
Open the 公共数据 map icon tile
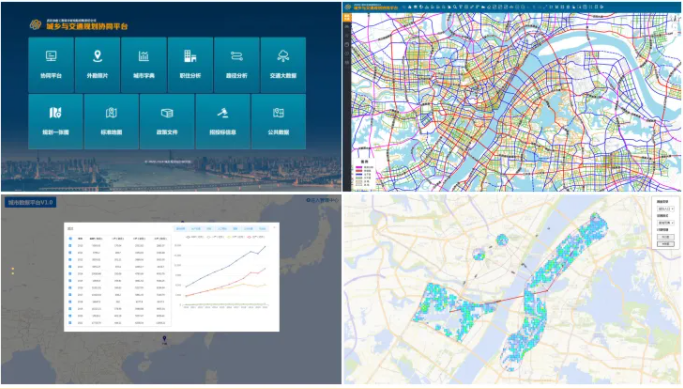pos(279,122)
